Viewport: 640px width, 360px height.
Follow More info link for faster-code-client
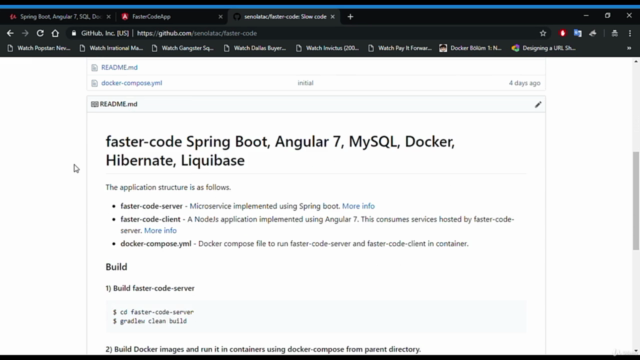click(x=160, y=231)
